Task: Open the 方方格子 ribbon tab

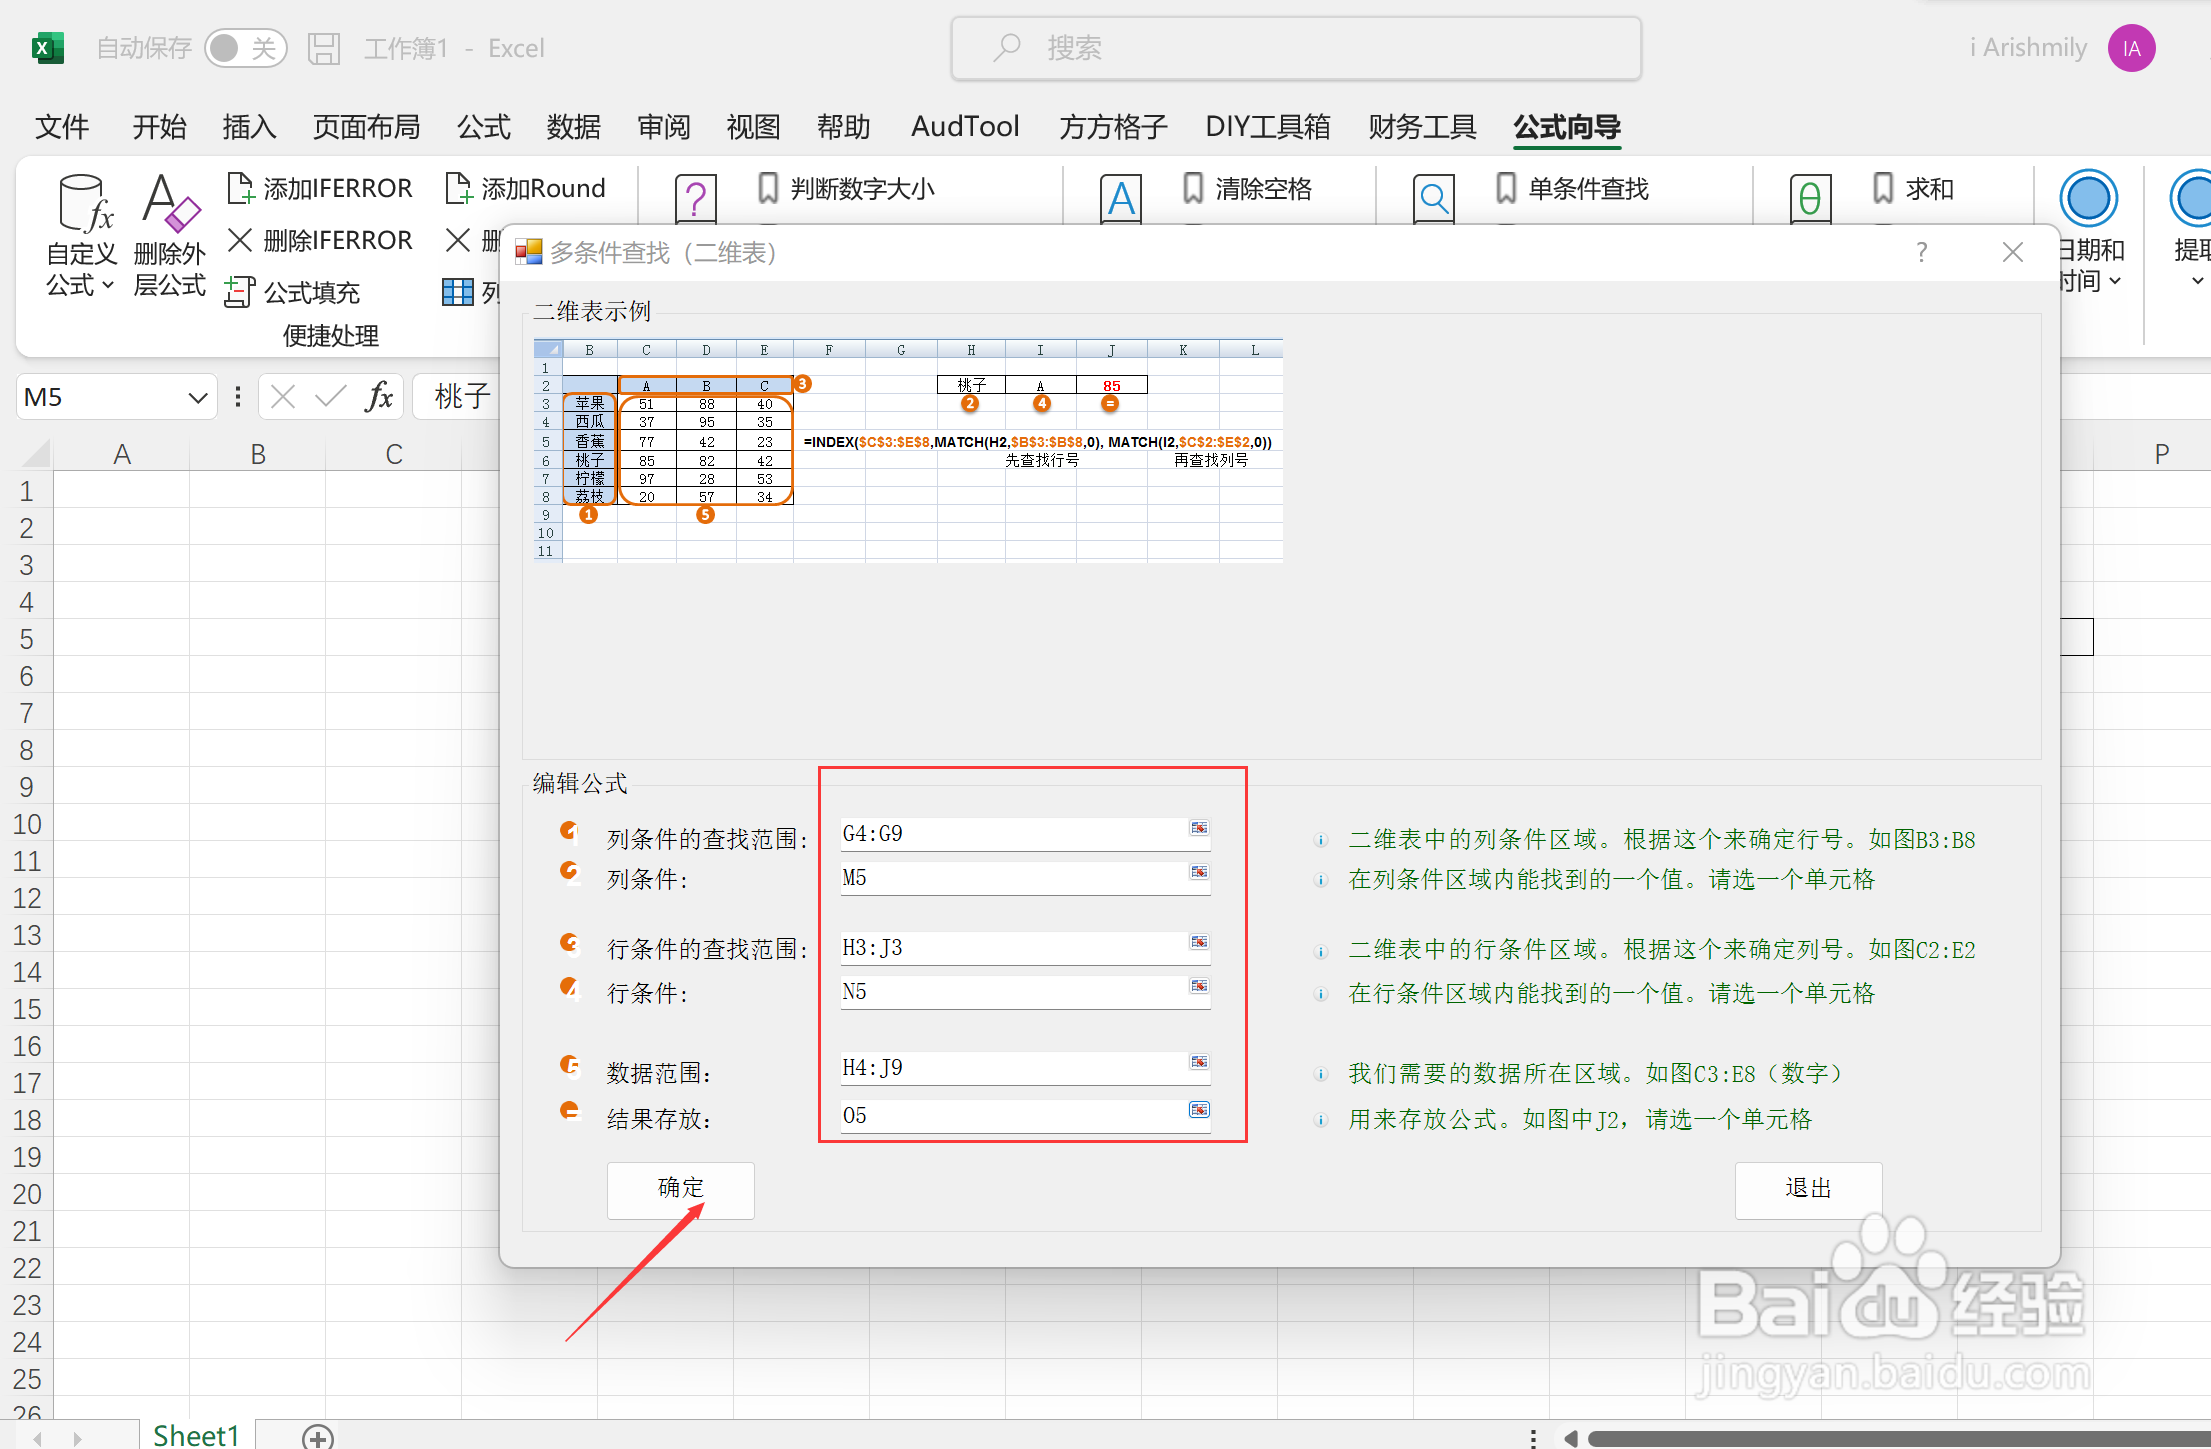Action: pos(1113,127)
